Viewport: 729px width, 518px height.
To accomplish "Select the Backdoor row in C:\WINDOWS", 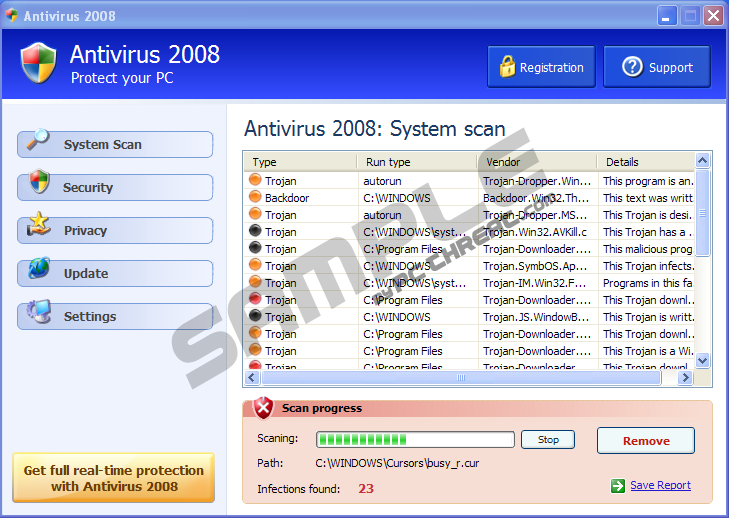I will click(x=469, y=198).
